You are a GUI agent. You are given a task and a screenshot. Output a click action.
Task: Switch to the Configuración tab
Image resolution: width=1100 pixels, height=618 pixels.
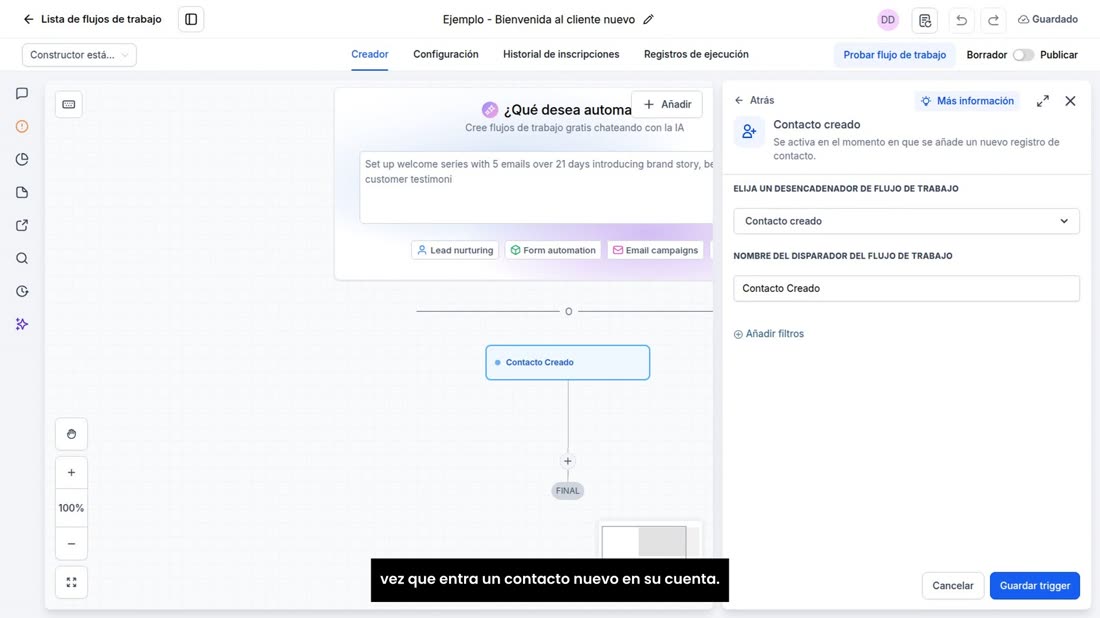click(x=445, y=55)
